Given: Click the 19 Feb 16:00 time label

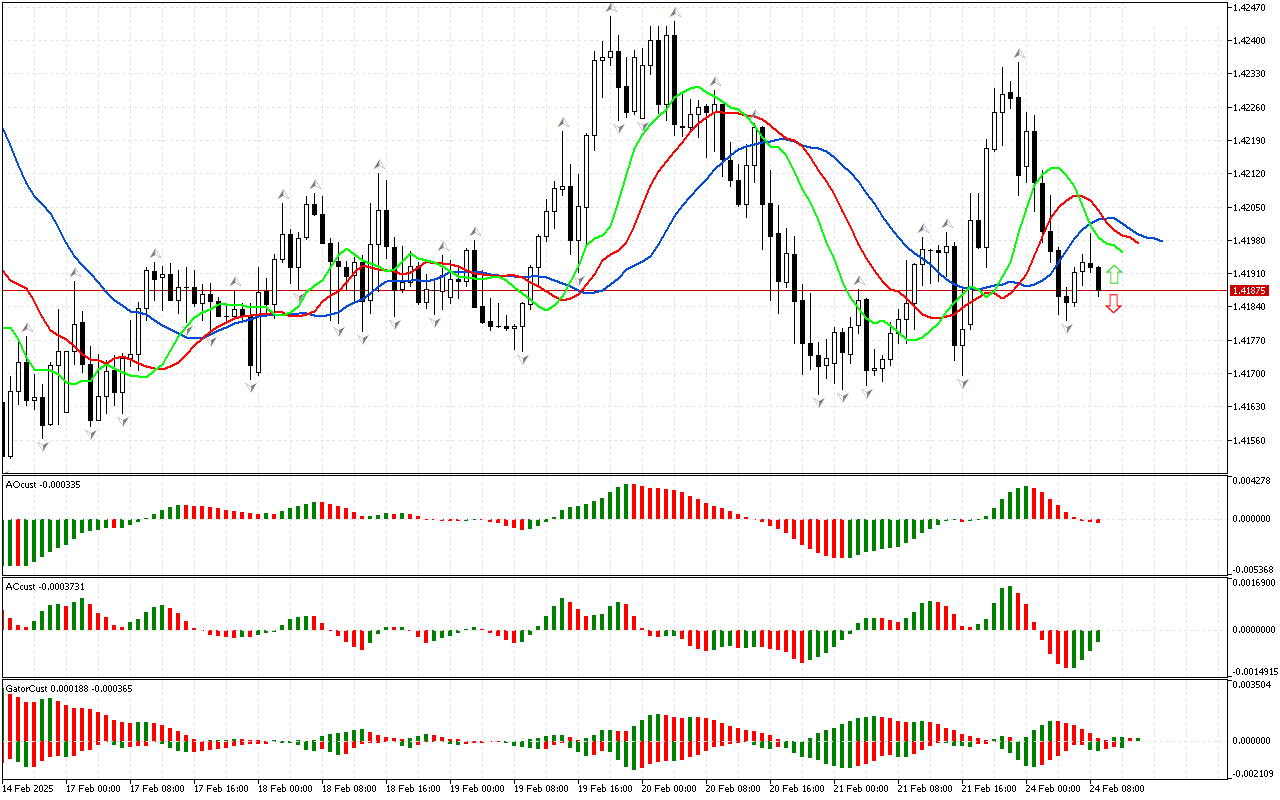Looking at the screenshot, I should point(605,789).
